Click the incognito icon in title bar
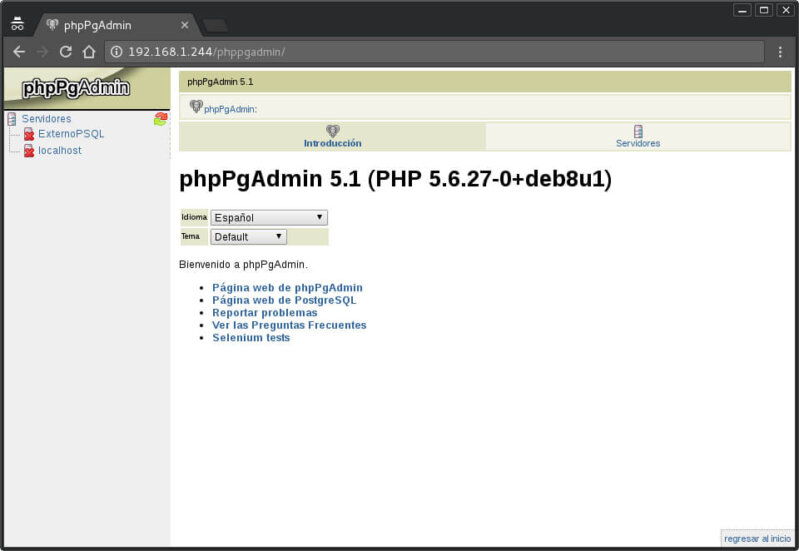Image resolution: width=799 pixels, height=551 pixels. click(17, 23)
